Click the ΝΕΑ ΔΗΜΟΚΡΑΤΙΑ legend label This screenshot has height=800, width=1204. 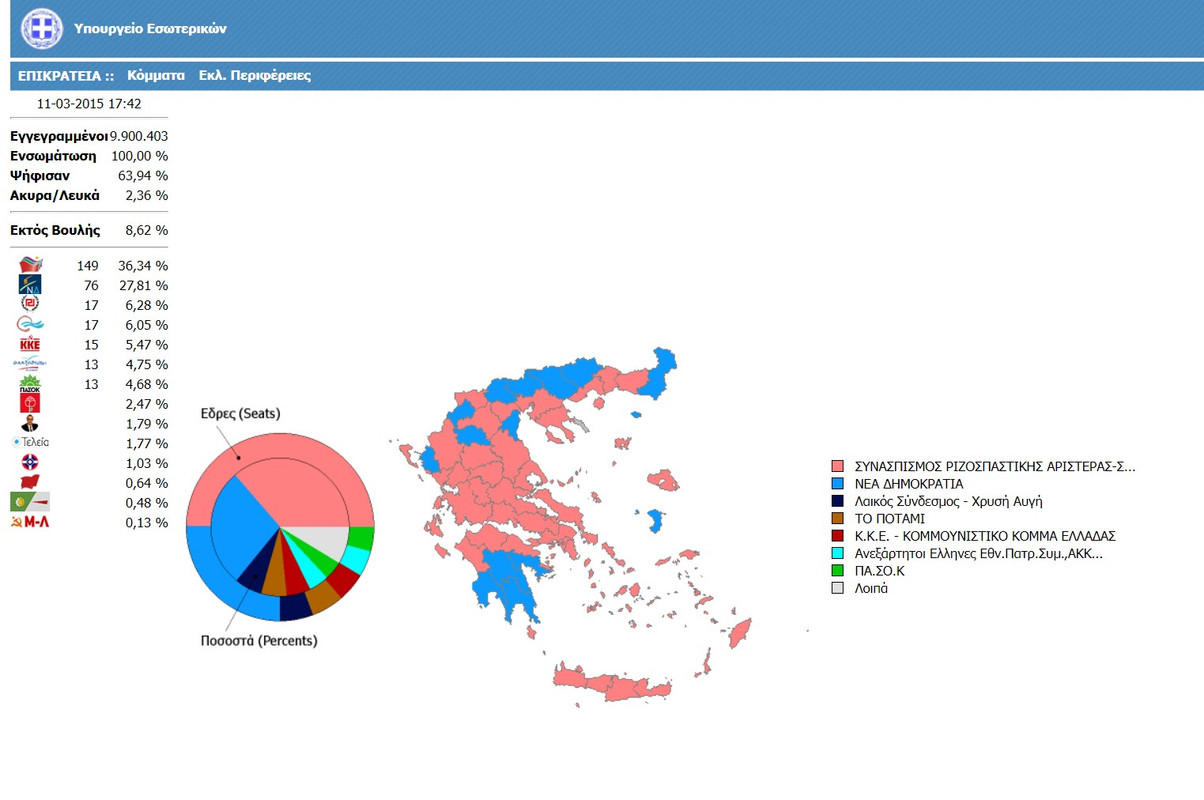tap(909, 484)
